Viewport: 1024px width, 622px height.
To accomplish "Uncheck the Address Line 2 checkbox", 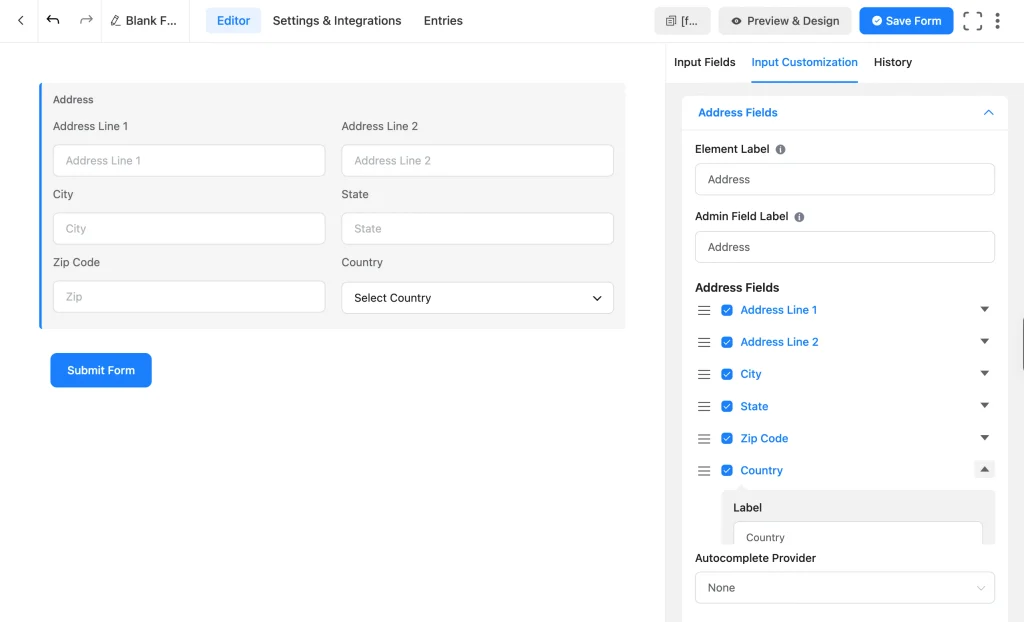I will click(x=727, y=342).
